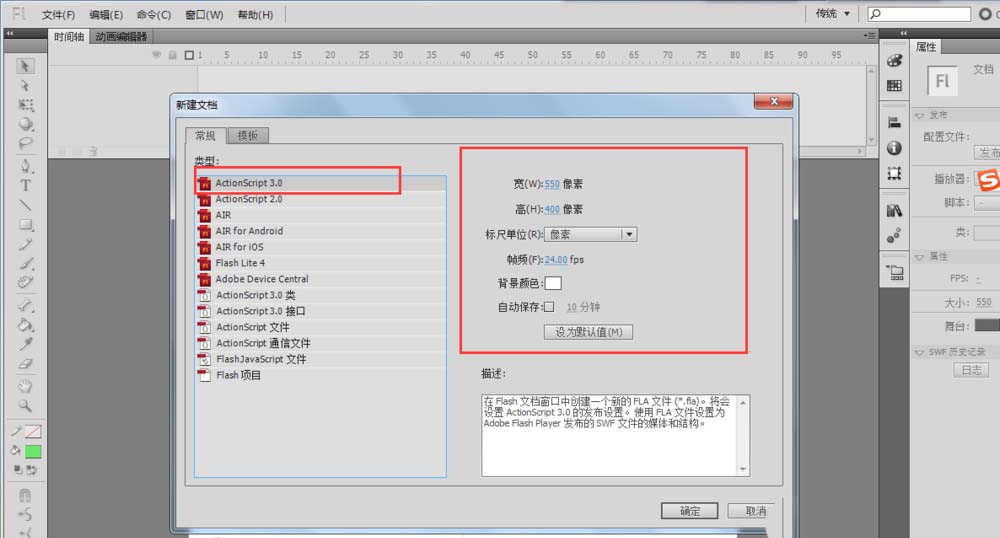Image resolution: width=1000 pixels, height=538 pixels.
Task: Select the Eraser tool
Action: (26, 364)
